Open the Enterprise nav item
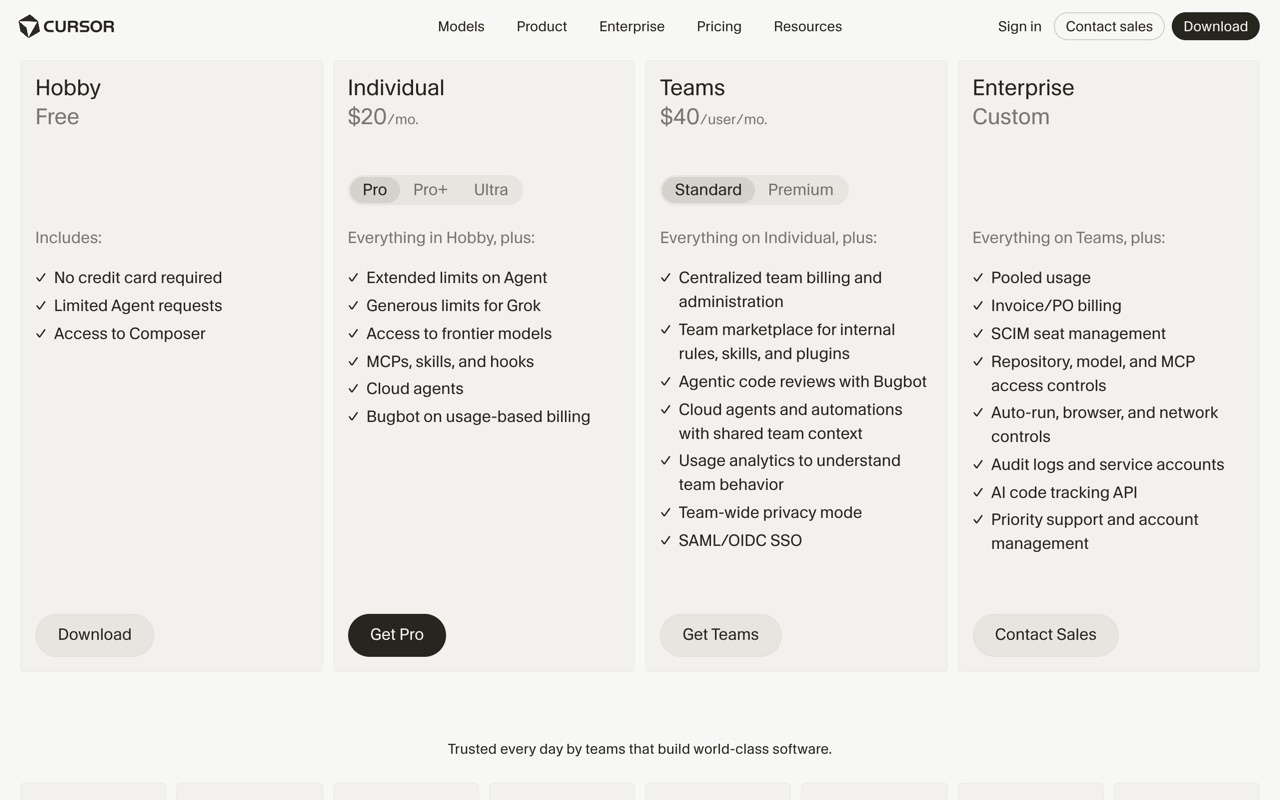 pyautogui.click(x=632, y=27)
